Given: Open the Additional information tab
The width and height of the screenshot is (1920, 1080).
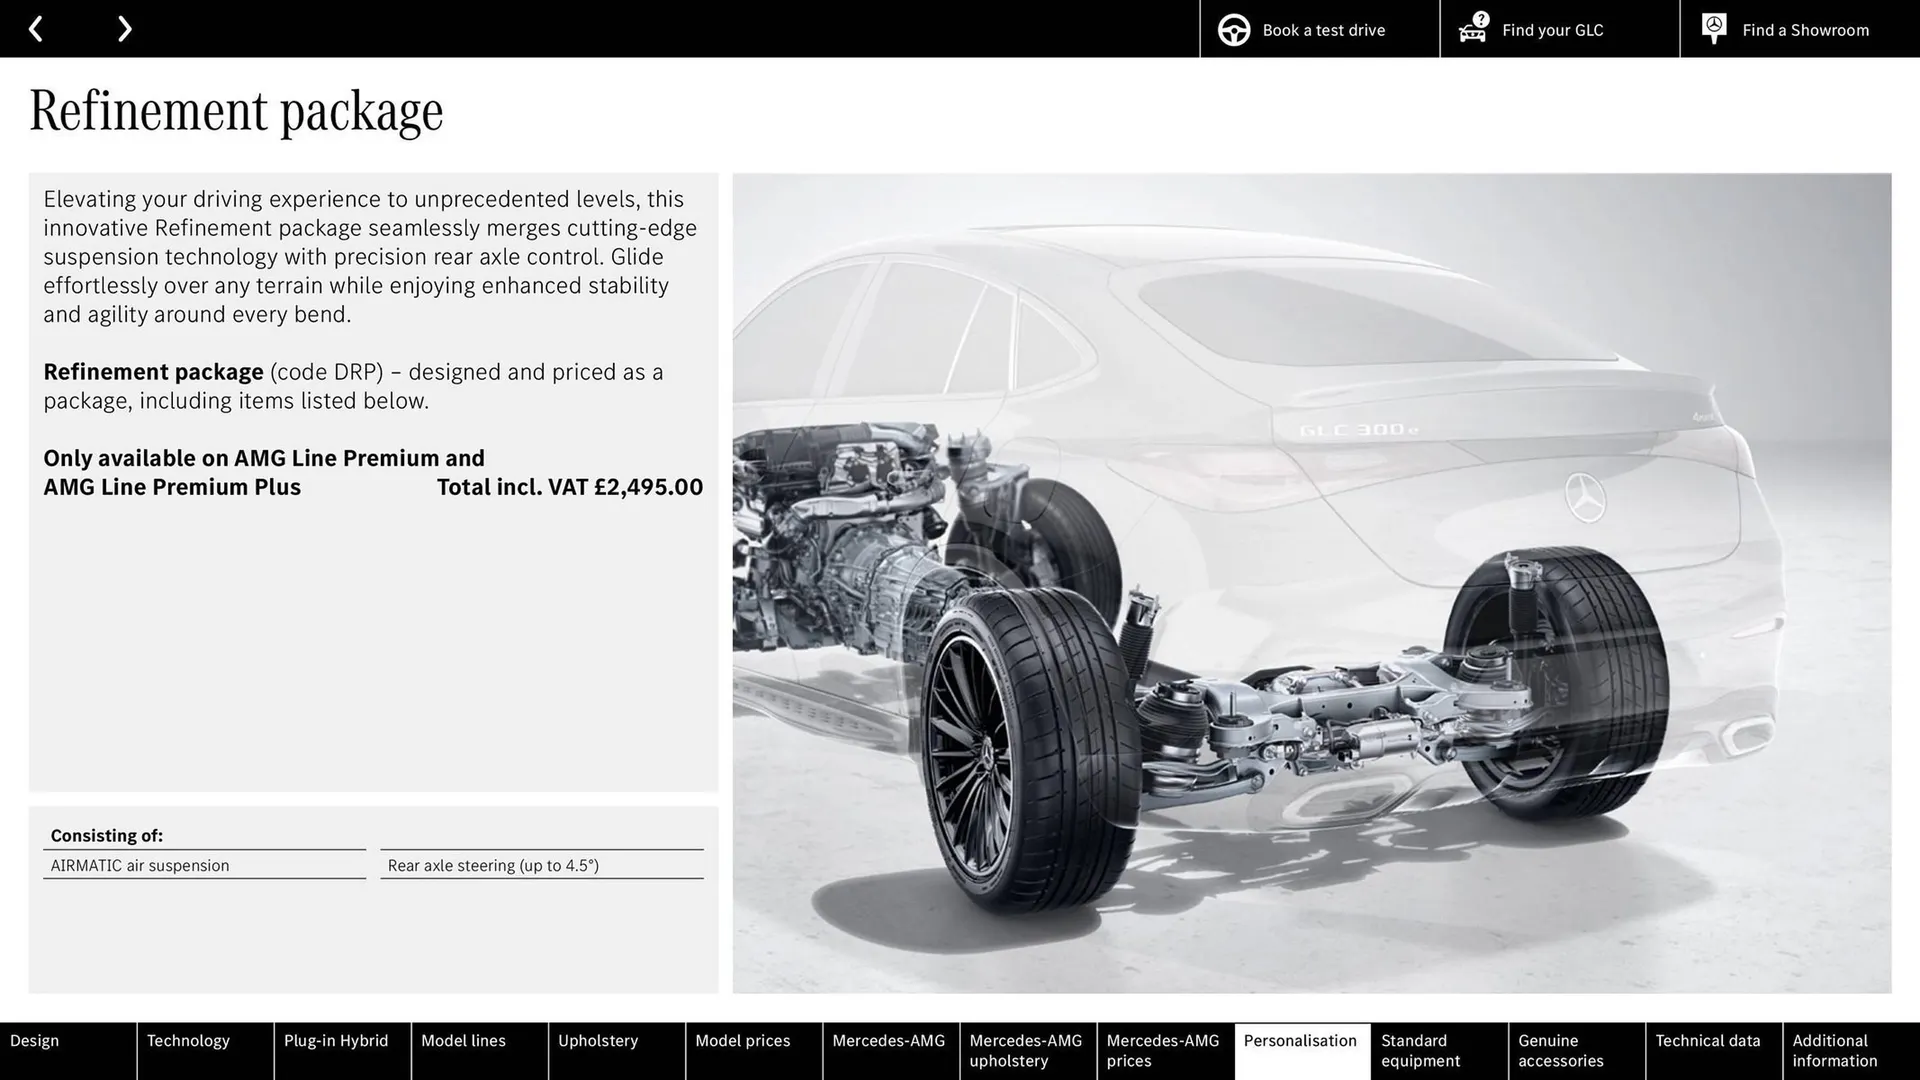Looking at the screenshot, I should 1851,1051.
